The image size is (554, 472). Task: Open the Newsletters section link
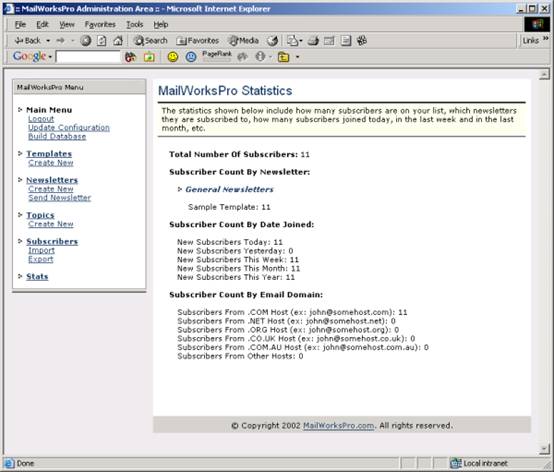click(52, 180)
